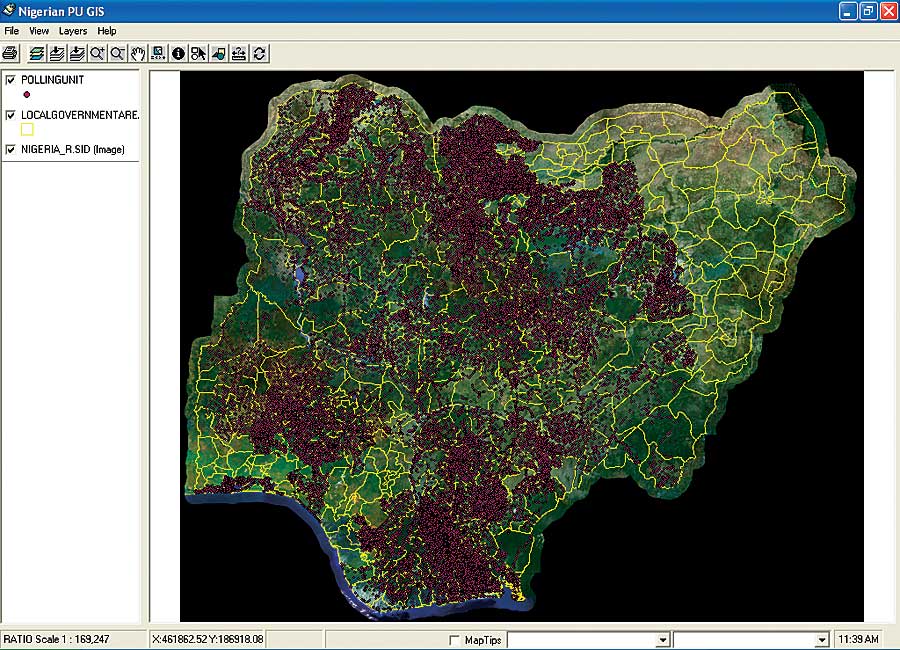The image size is (900, 650).
Task: Toggle the LOCALGOVERNMENTAREA layer checkbox
Action: tap(11, 115)
